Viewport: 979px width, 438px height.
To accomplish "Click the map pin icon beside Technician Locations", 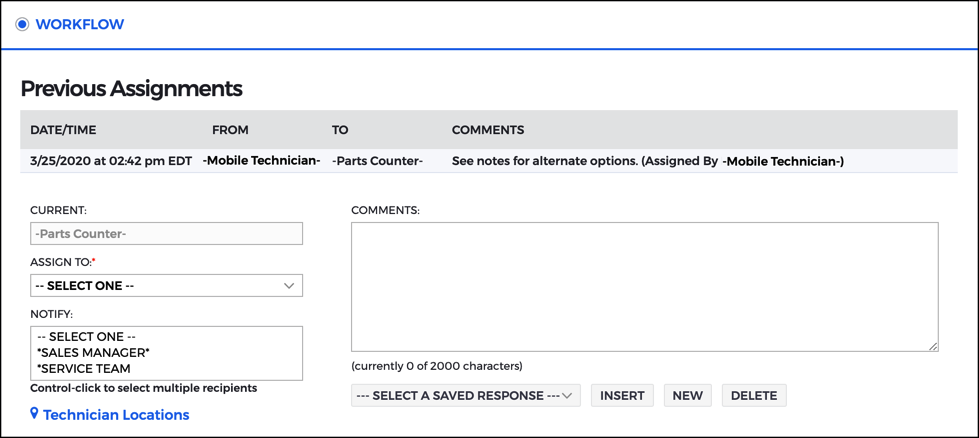I will click(x=34, y=414).
